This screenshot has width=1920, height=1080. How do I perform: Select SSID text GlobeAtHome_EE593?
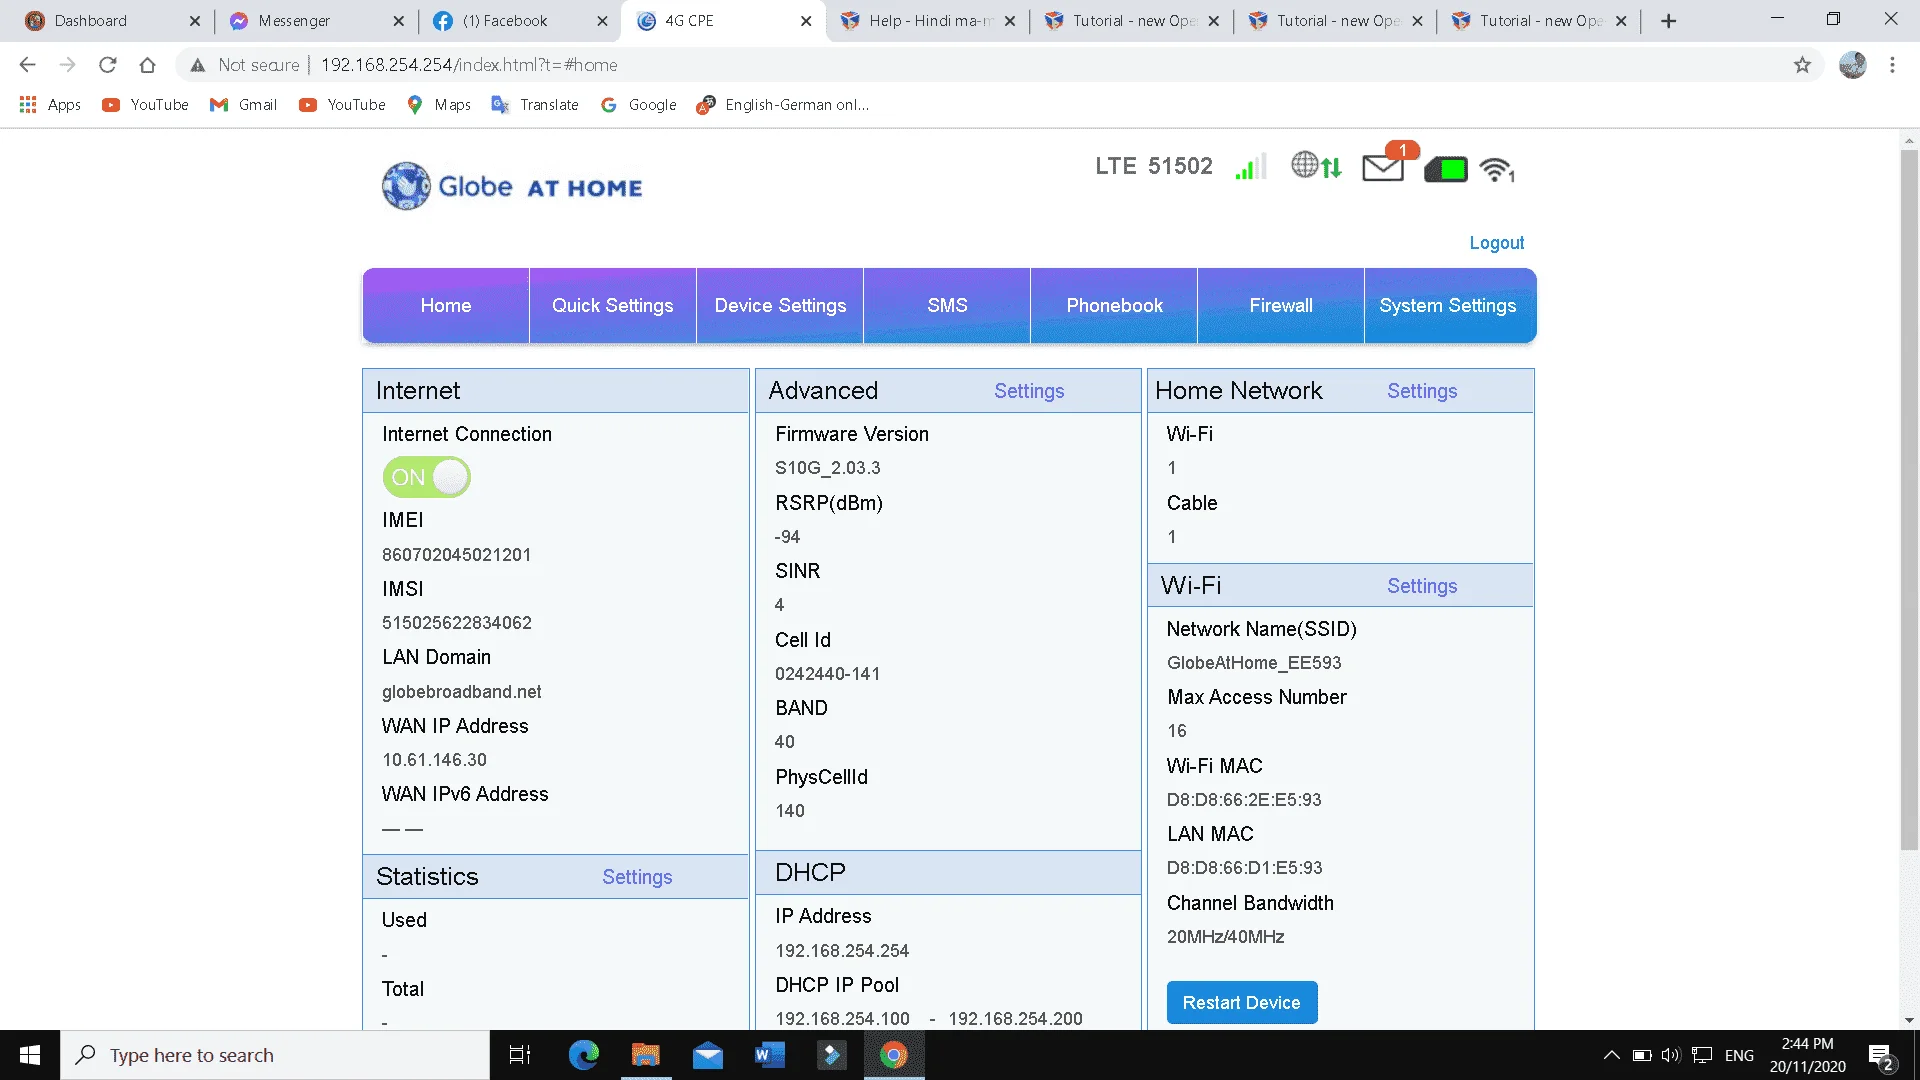[x=1254, y=663]
